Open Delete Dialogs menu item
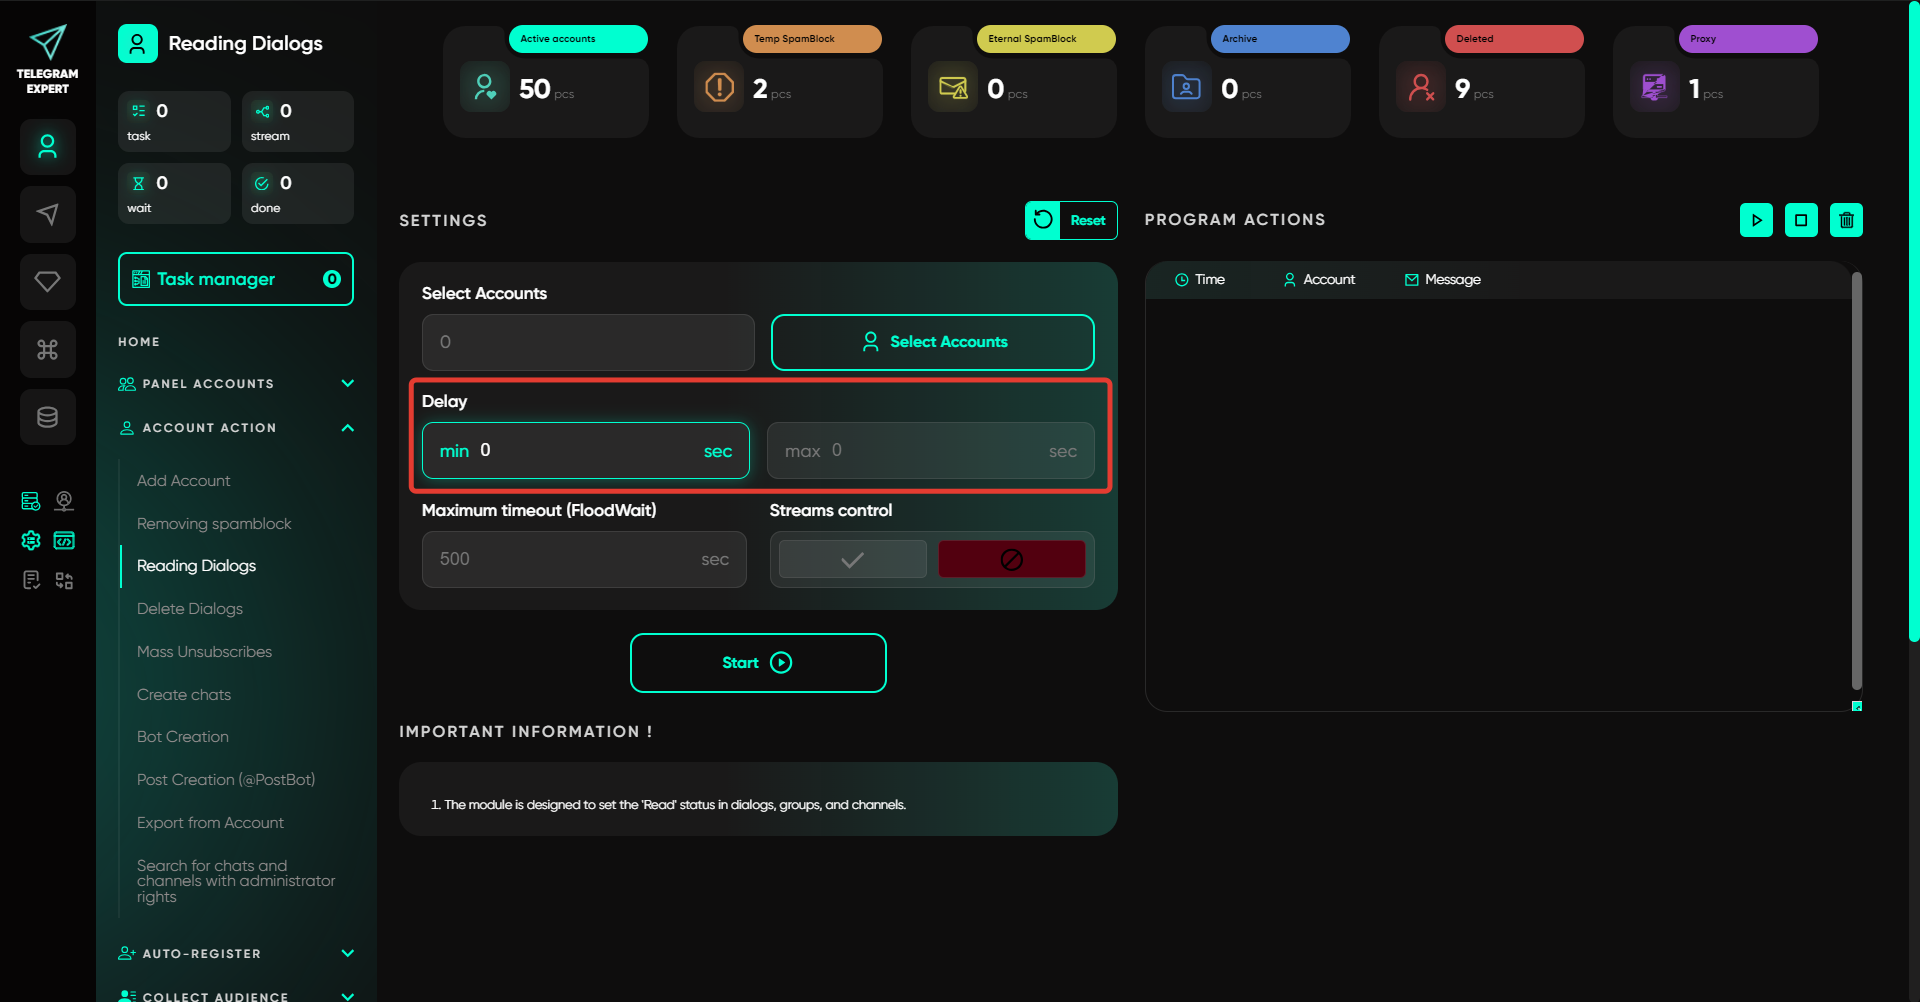This screenshot has width=1920, height=1002. [x=190, y=609]
